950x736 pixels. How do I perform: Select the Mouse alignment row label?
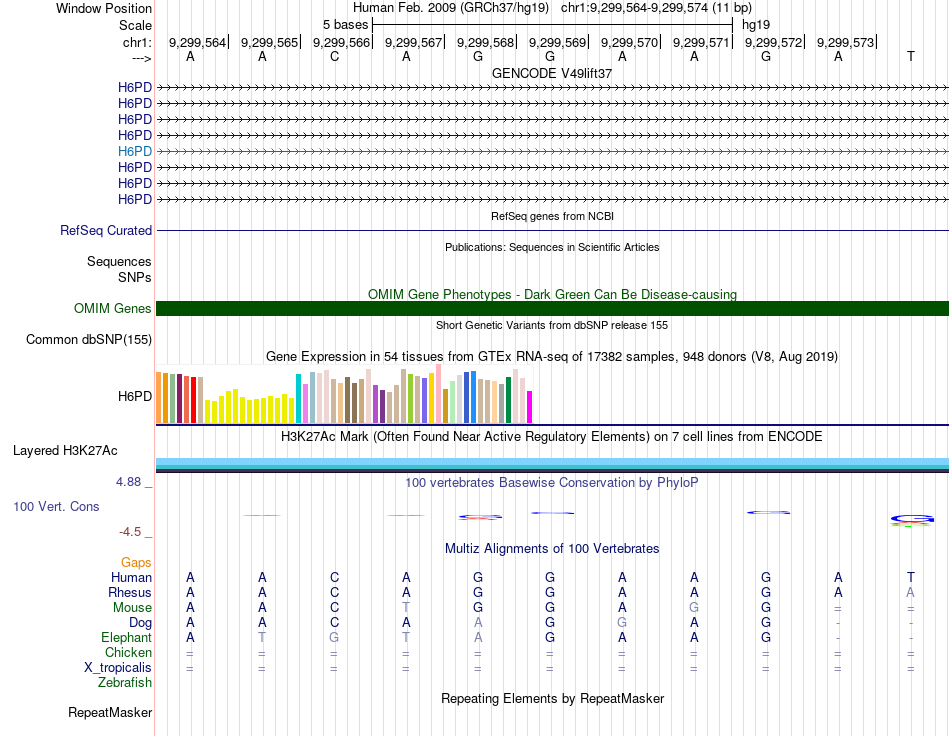click(132, 608)
